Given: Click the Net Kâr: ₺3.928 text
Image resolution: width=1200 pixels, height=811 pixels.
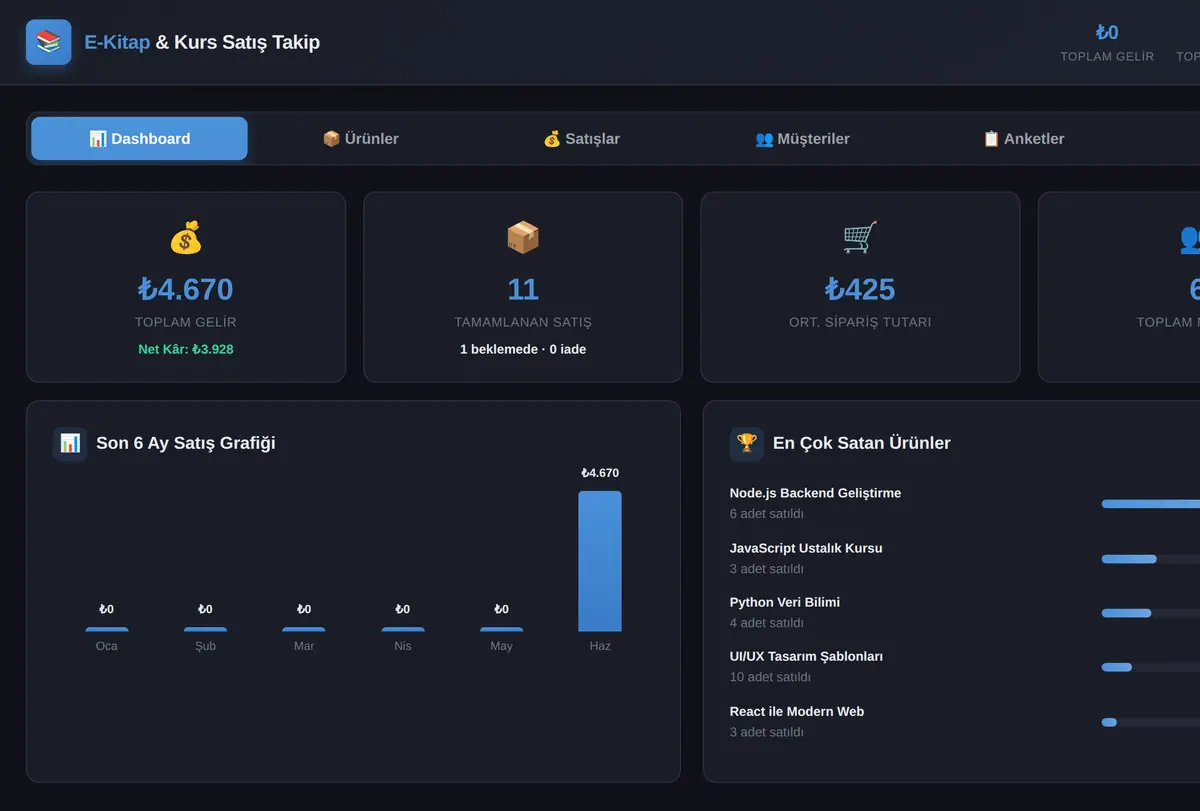Looking at the screenshot, I should (186, 349).
